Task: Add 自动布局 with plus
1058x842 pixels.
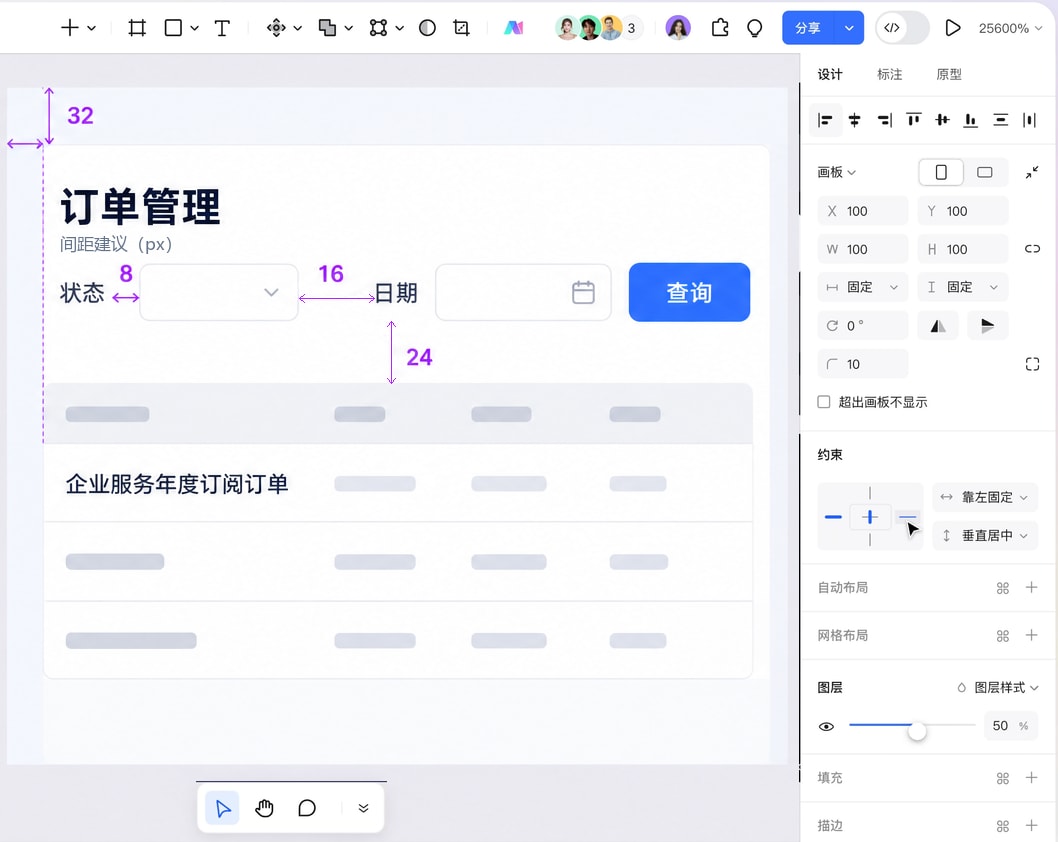Action: 1031,588
